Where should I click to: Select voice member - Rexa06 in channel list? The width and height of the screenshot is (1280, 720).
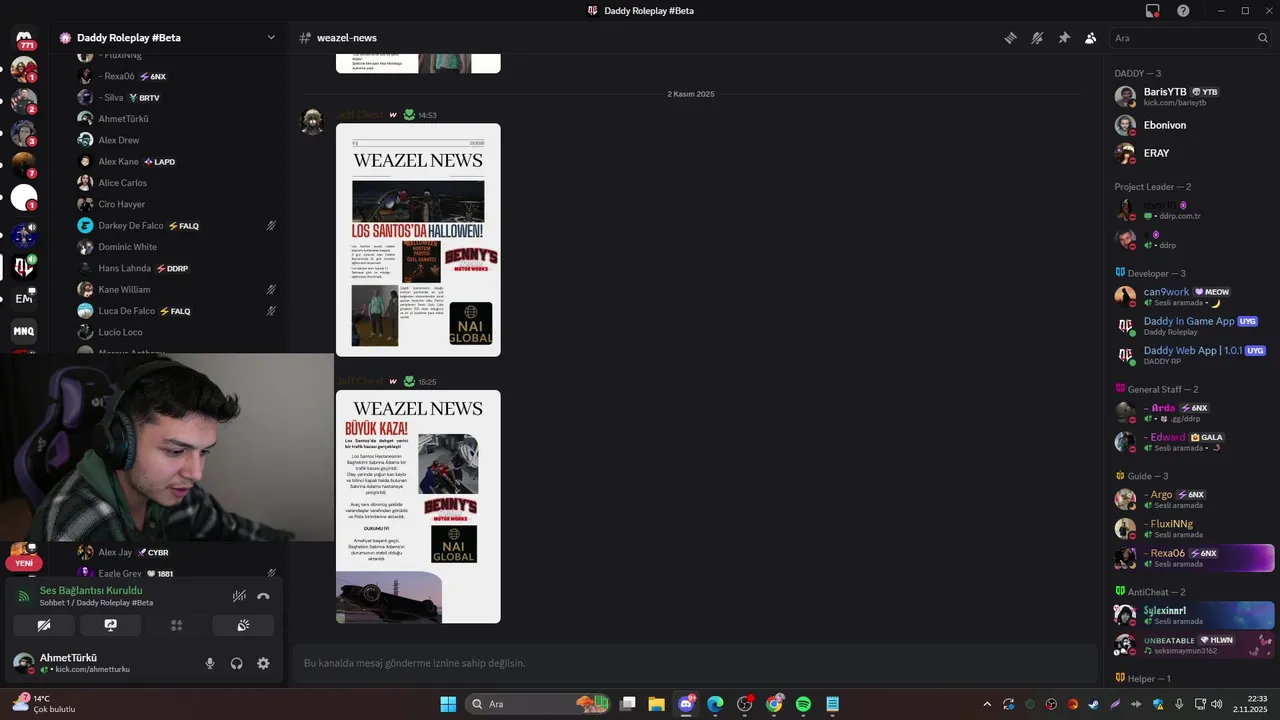180,76
